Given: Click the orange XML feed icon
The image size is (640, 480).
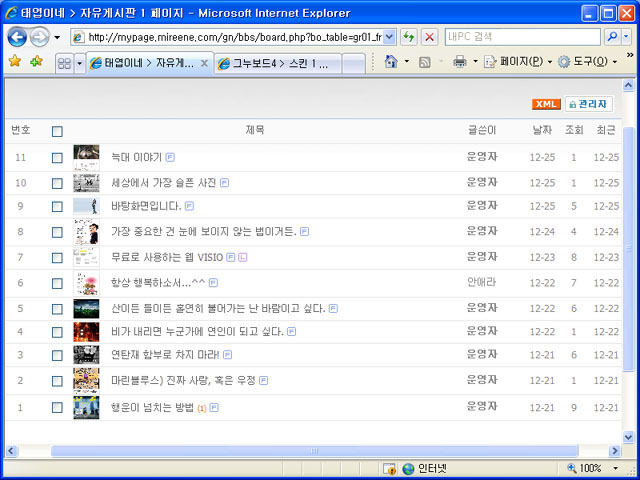Looking at the screenshot, I should coord(546,104).
